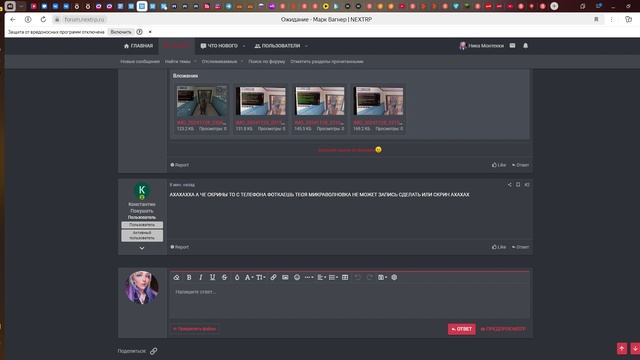Open the drafts save dropdown

[382, 278]
